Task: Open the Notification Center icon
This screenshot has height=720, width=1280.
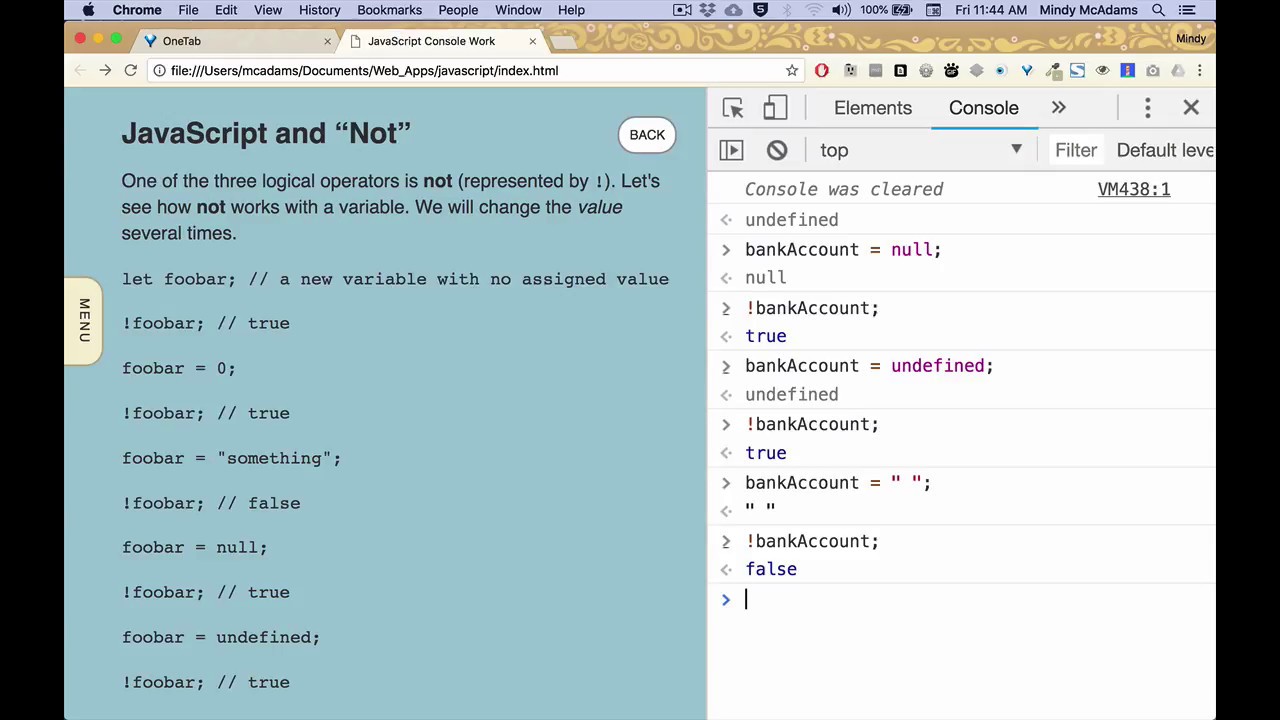Action: (1187, 10)
